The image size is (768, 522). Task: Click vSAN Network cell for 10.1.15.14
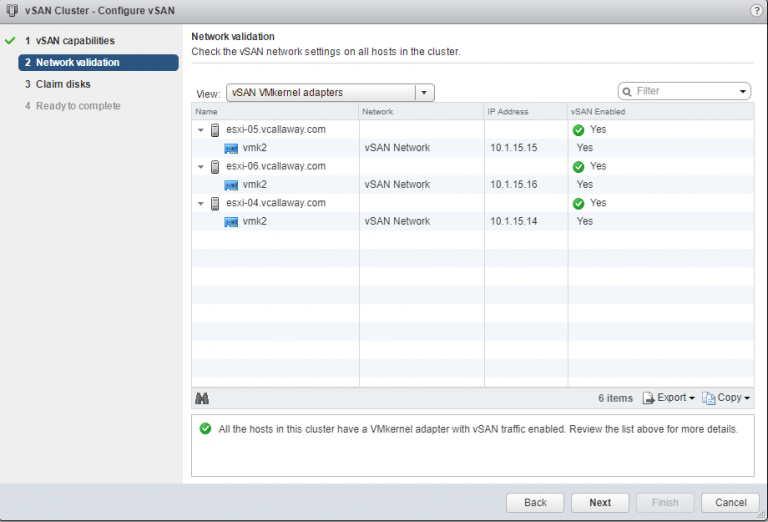tap(397, 221)
